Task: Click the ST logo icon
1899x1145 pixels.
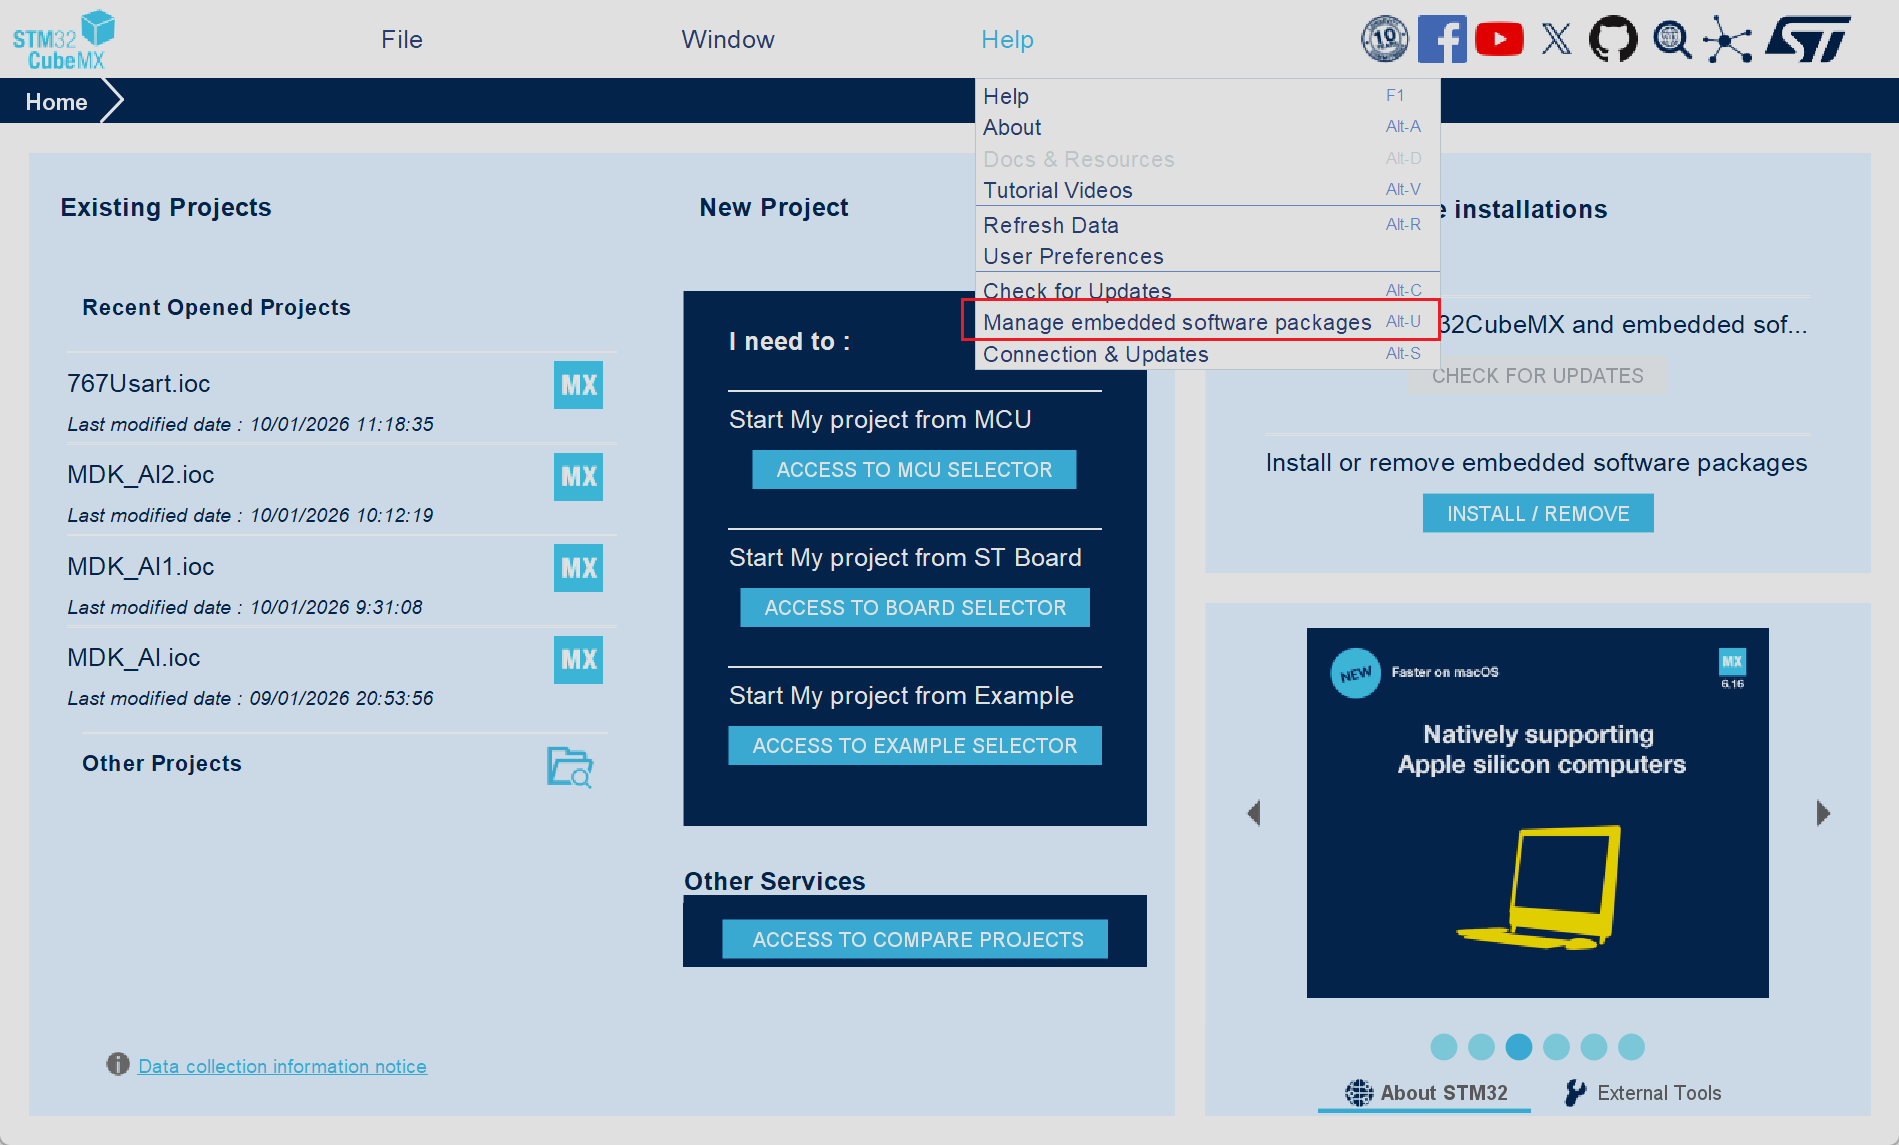Action: pyautogui.click(x=1808, y=39)
